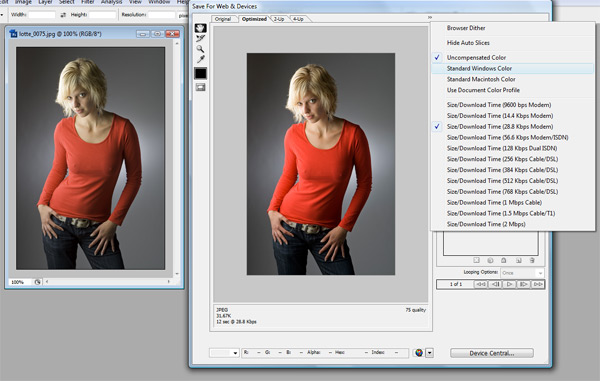This screenshot has width=600, height=381.
Task: Play the animation
Action: [509, 284]
